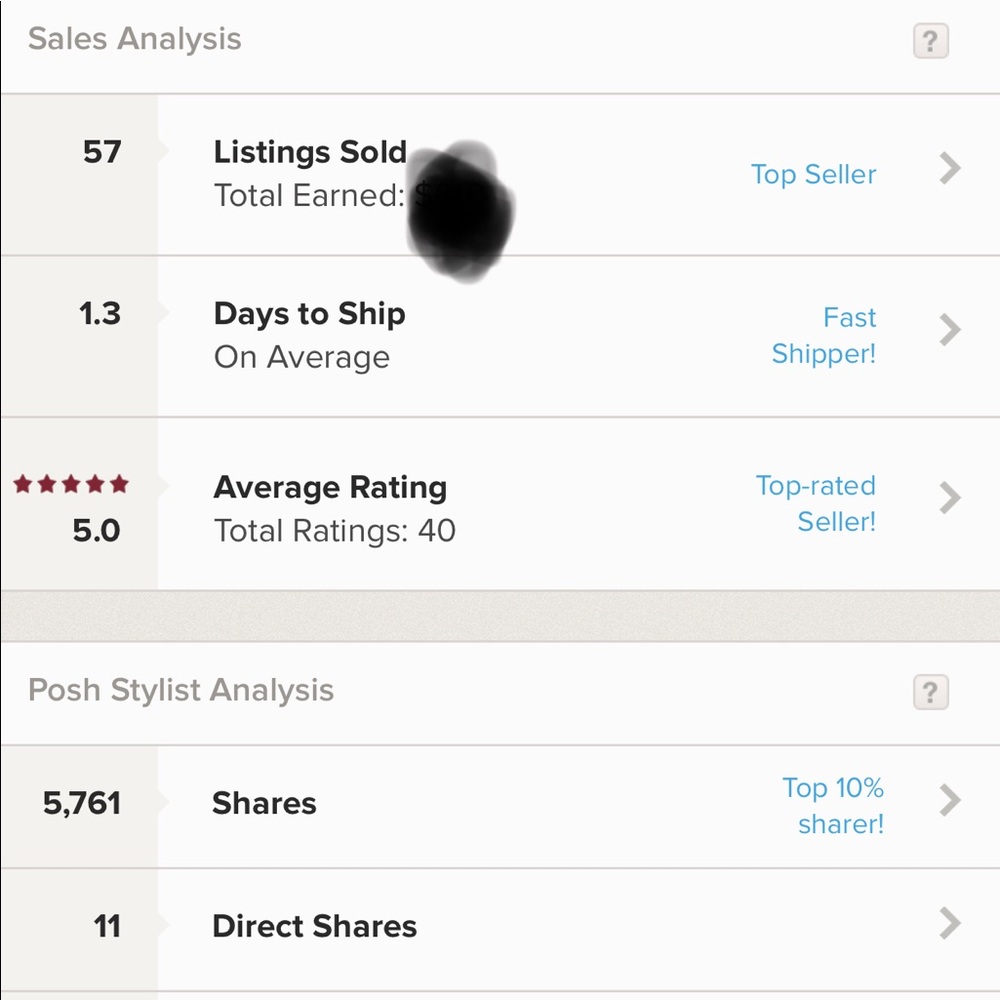
Task: Tap the five-star rating icons
Action: tap(71, 484)
